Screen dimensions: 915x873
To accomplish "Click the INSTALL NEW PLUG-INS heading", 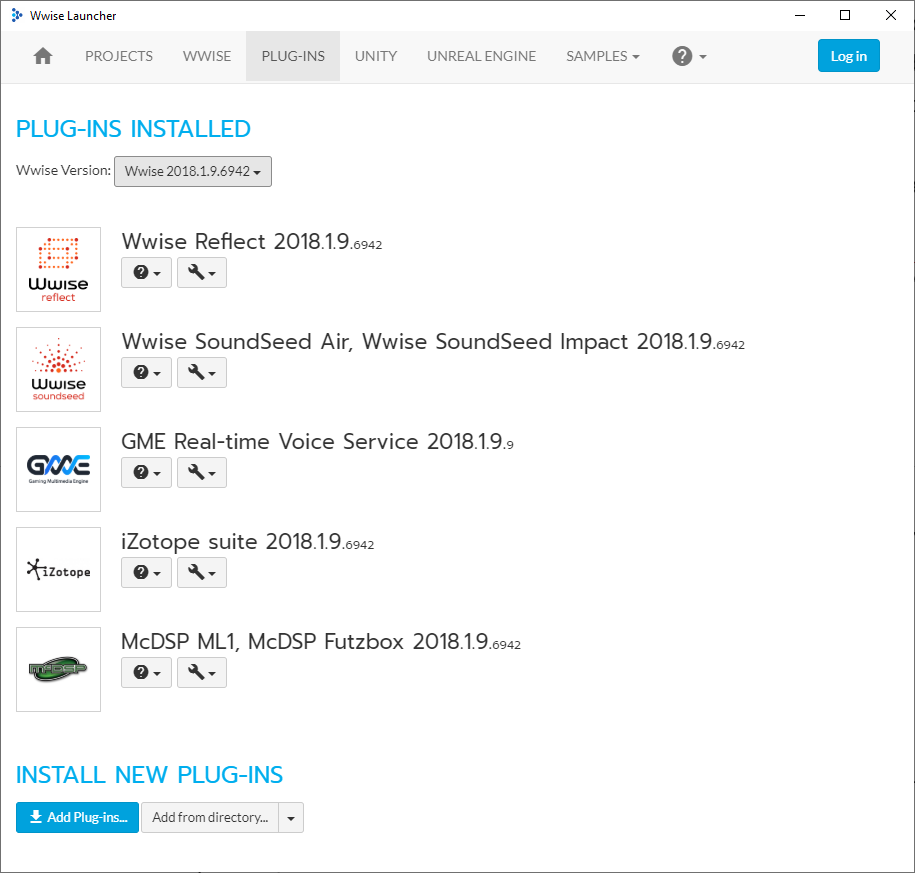I will [149, 775].
